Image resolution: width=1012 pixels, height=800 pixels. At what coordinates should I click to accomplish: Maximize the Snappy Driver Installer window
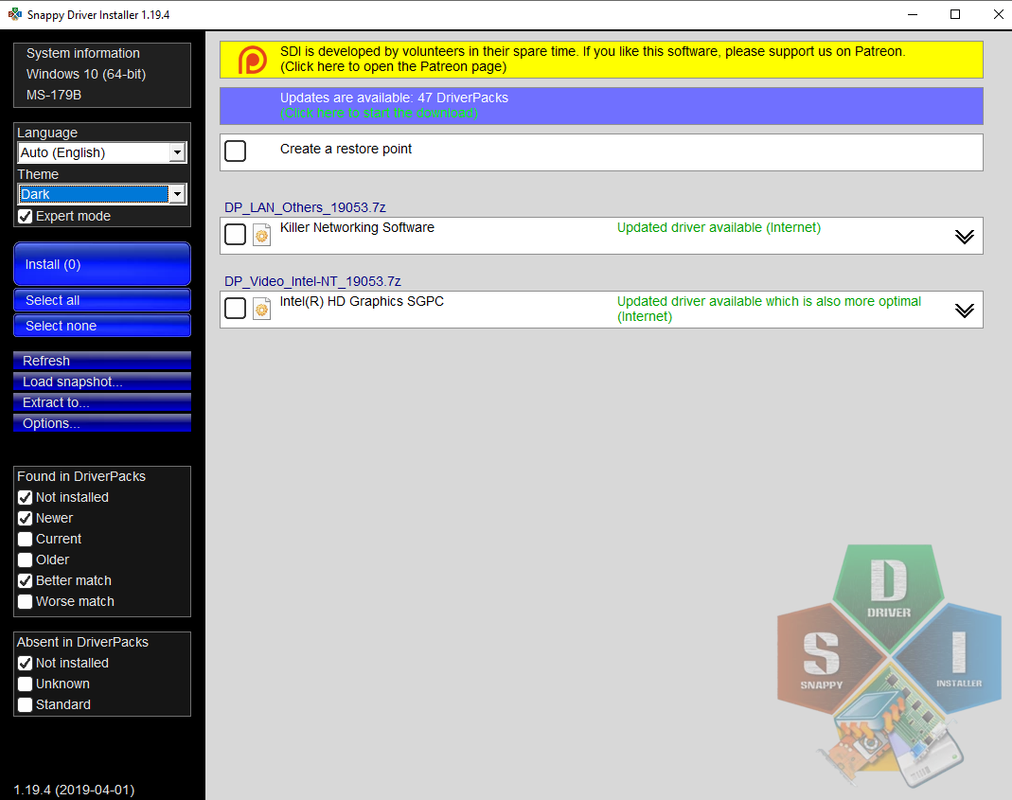coord(955,14)
